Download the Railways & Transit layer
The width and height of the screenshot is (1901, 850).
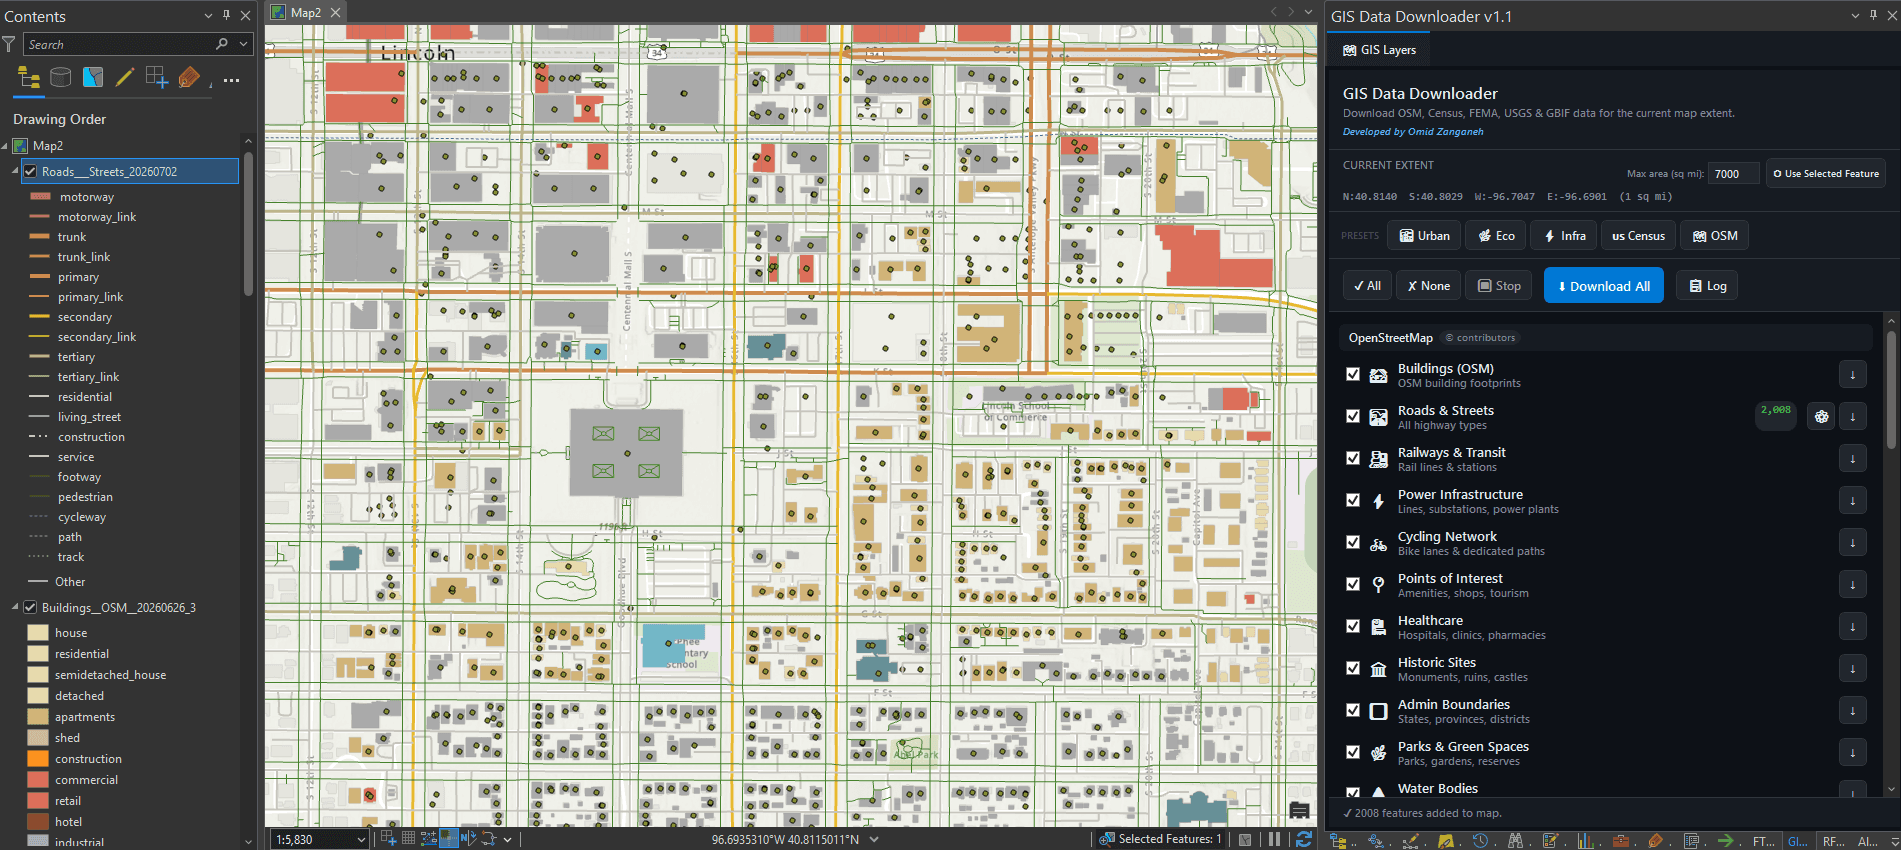[x=1852, y=459]
